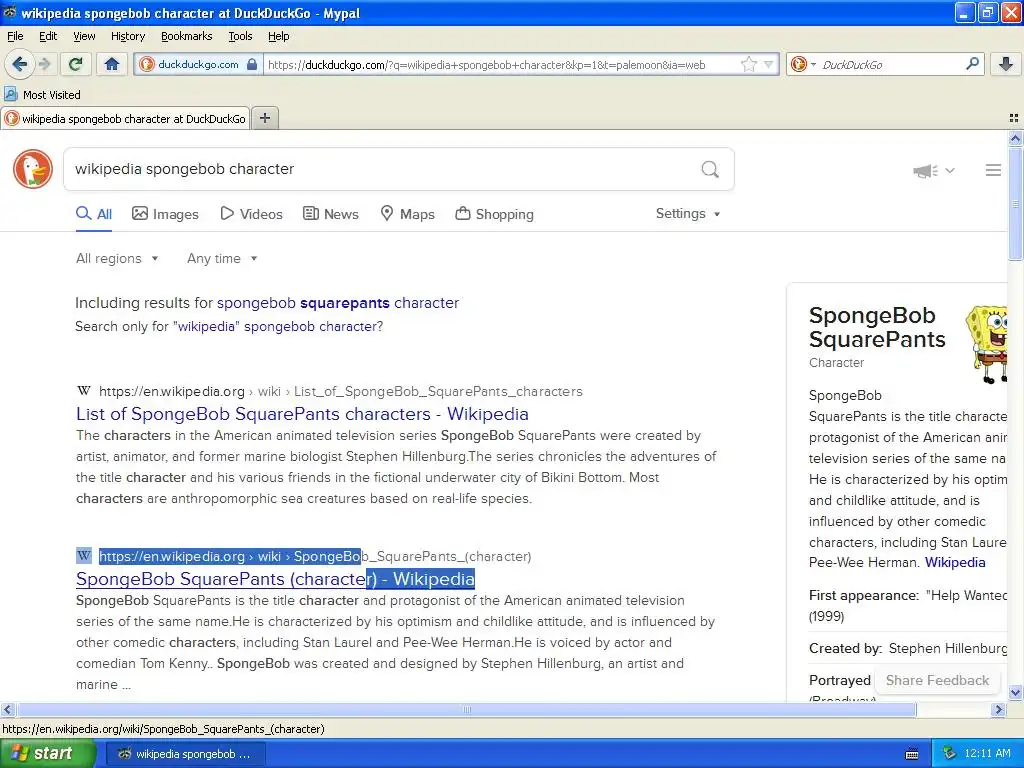
Task: Open the downloads arrow button
Action: click(x=1006, y=64)
